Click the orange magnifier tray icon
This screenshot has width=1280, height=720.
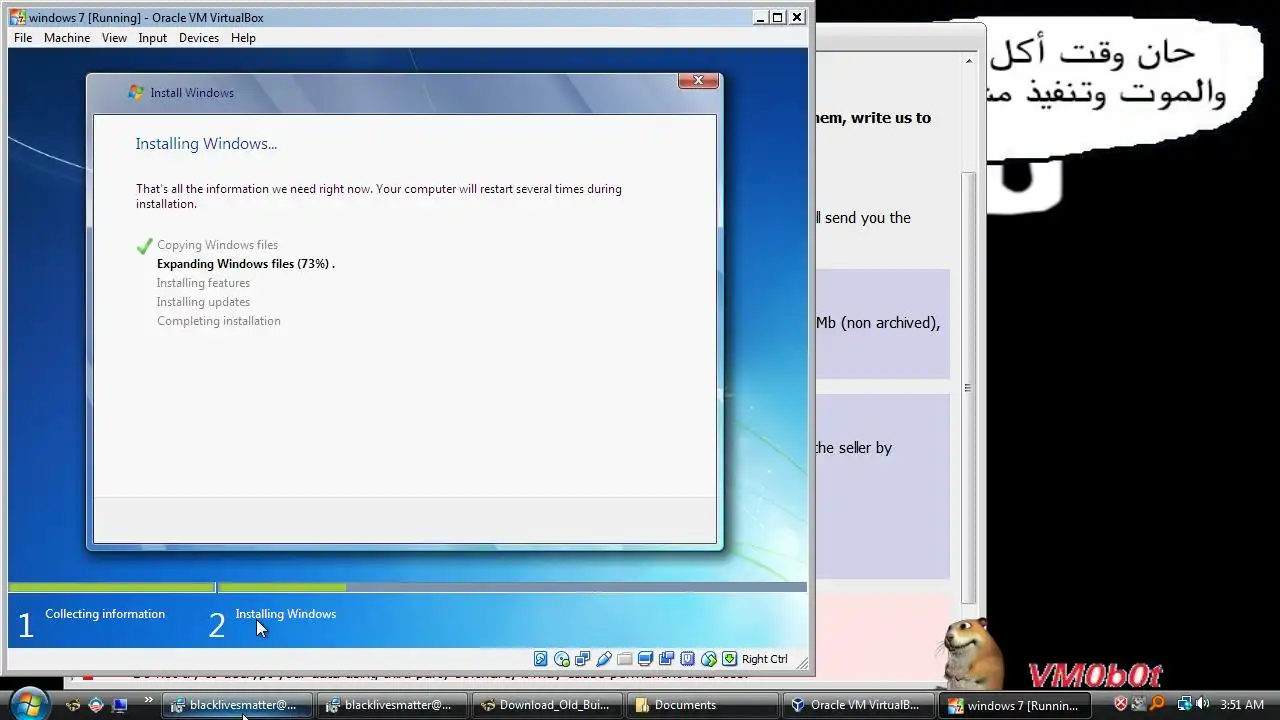point(1157,704)
